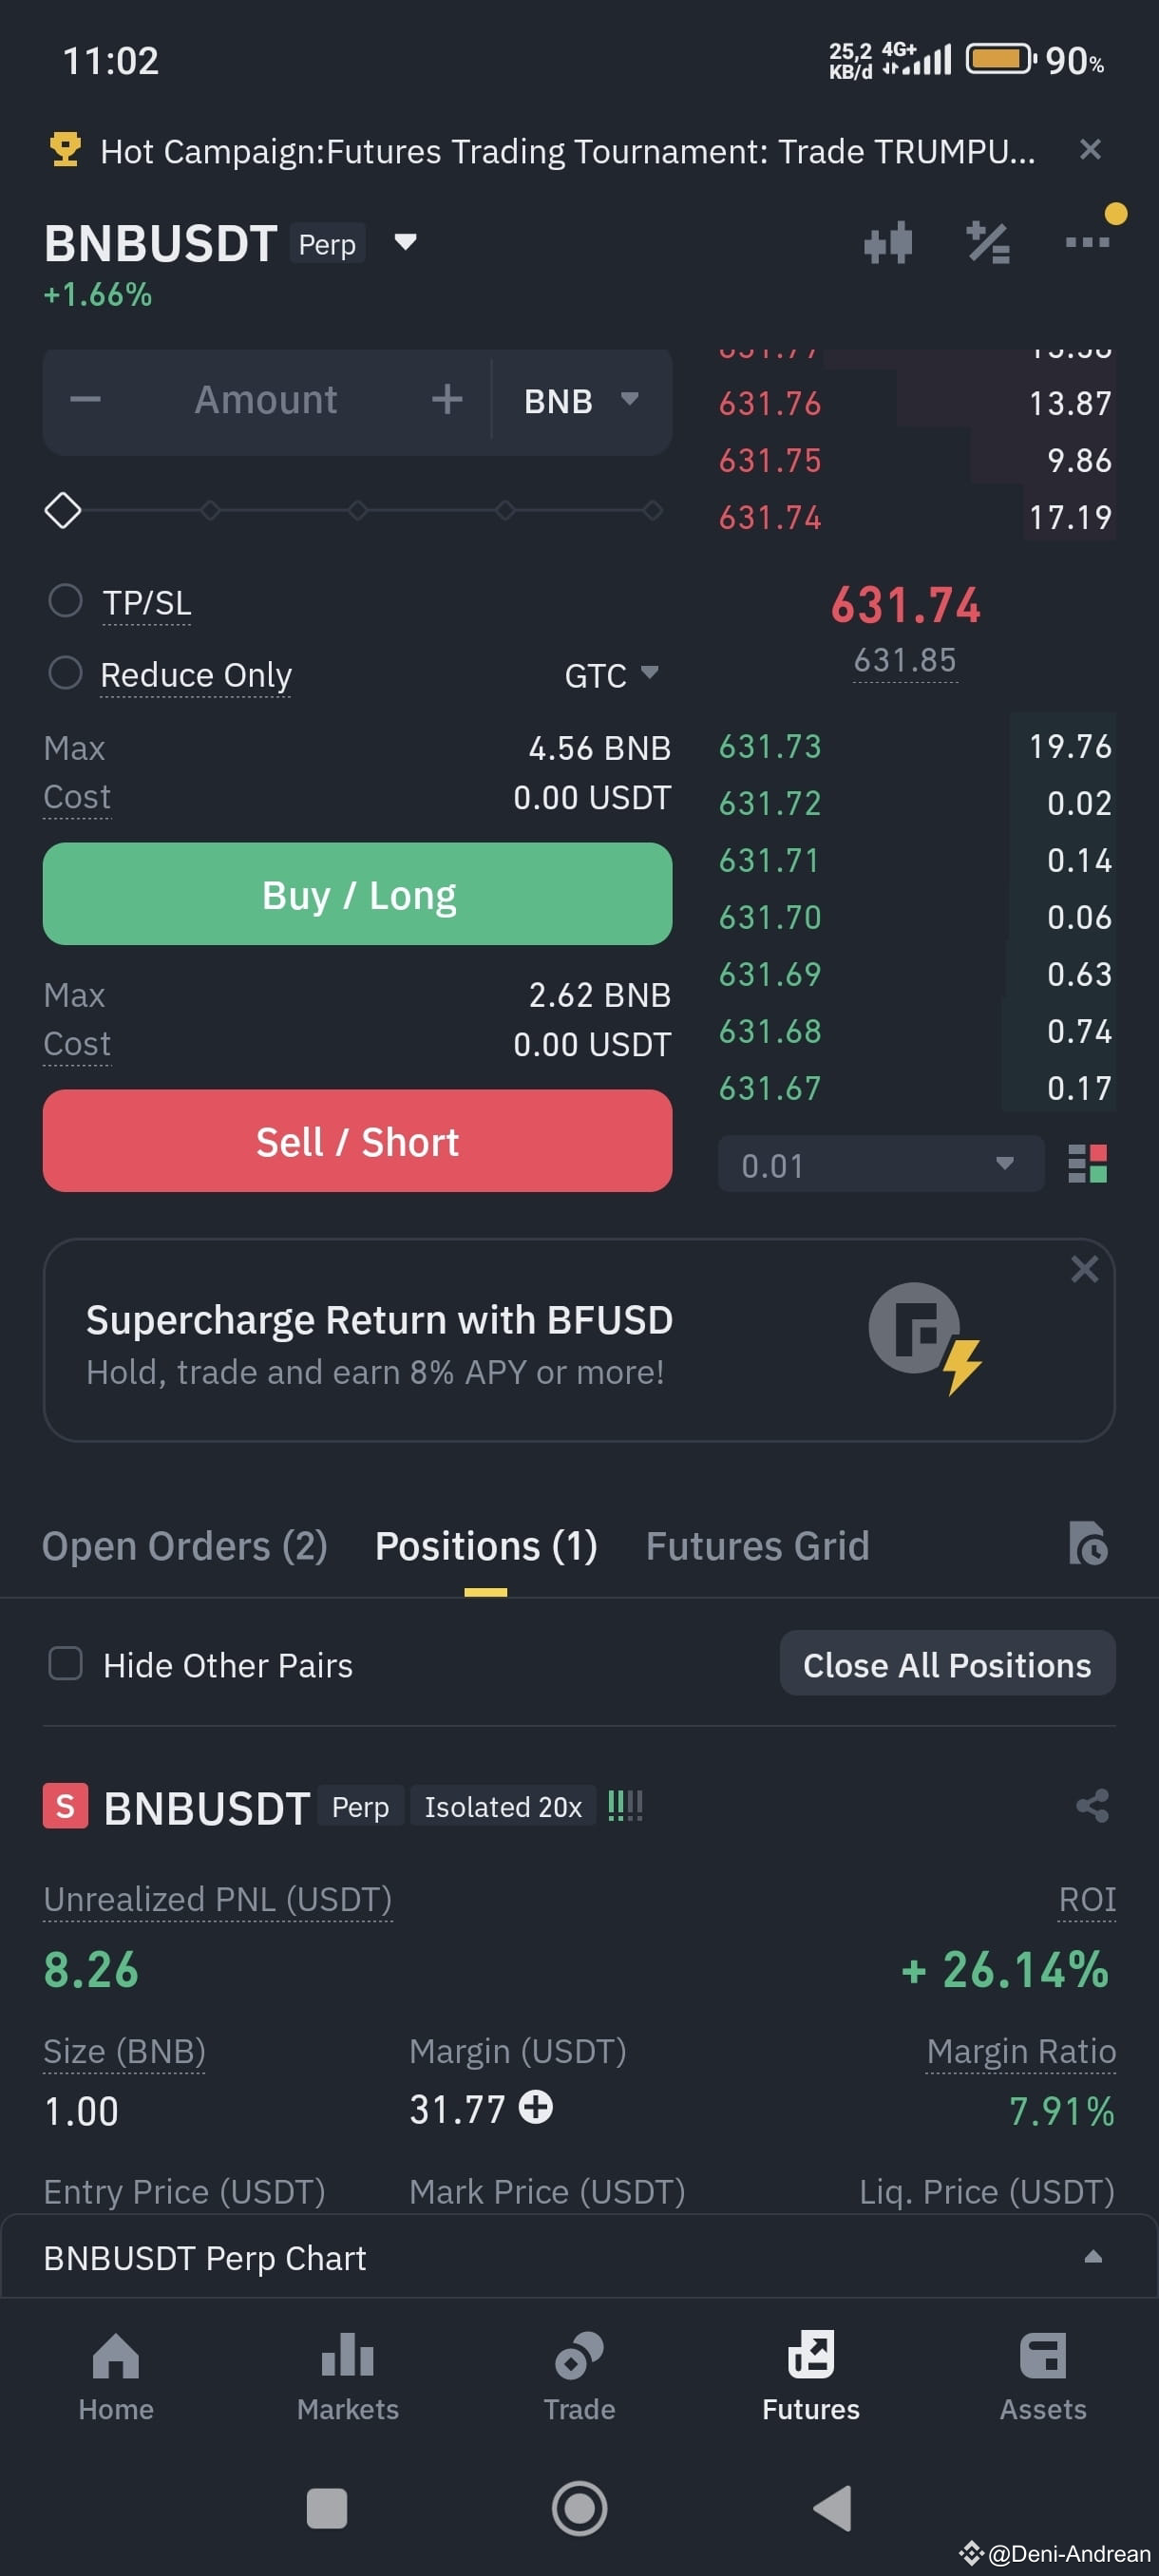Tap the Close All Positions button
The width and height of the screenshot is (1159, 2576).
[947, 1664]
